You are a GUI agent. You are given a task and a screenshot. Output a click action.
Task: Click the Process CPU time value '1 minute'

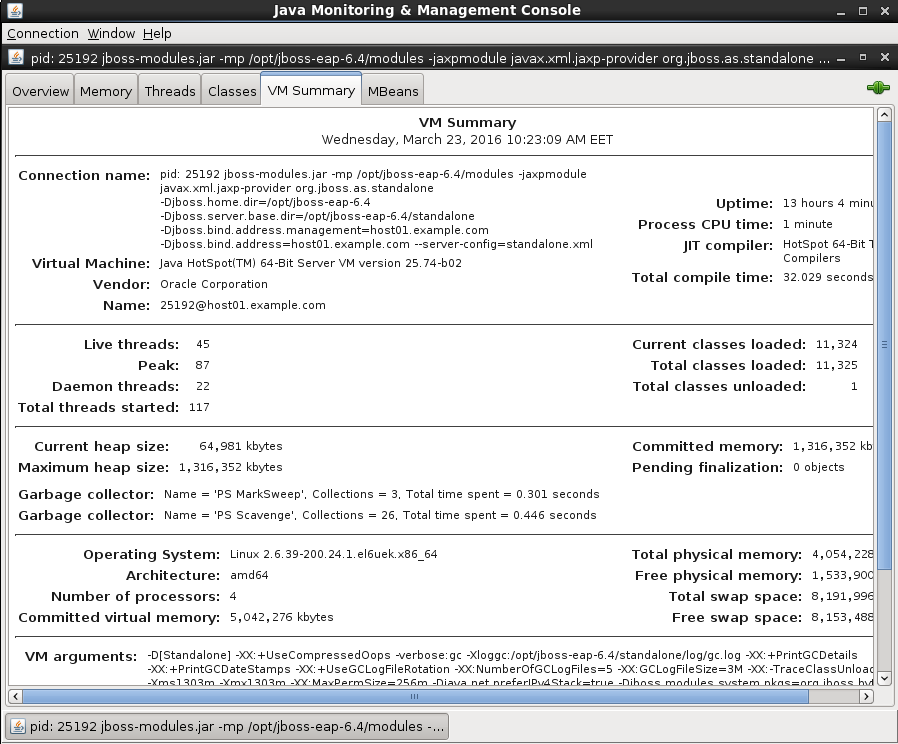click(808, 224)
